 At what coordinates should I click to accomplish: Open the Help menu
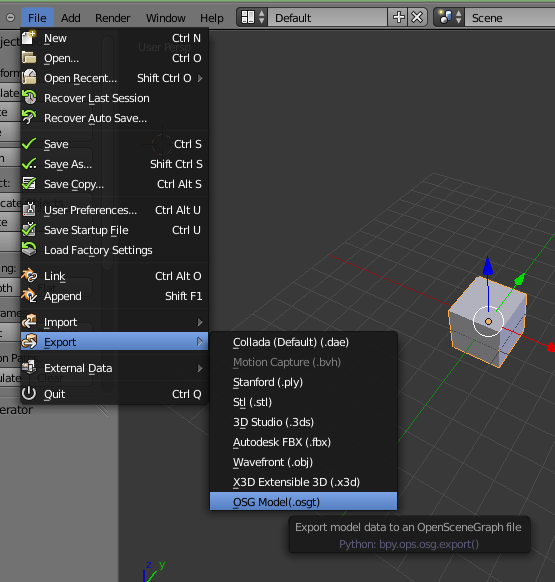coord(212,18)
